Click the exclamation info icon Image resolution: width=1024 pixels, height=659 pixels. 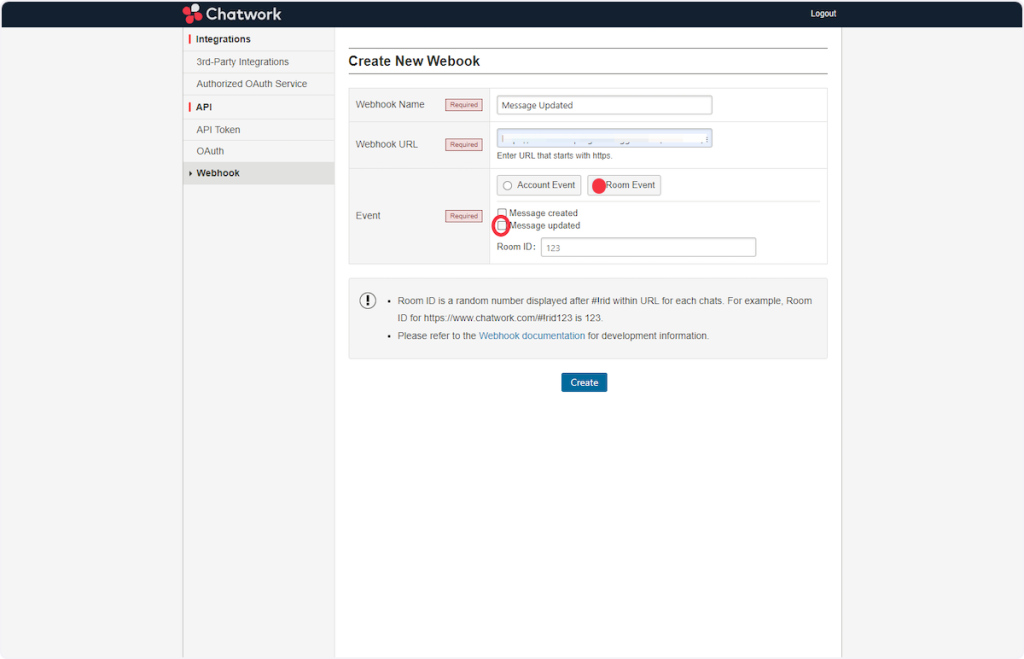click(368, 301)
